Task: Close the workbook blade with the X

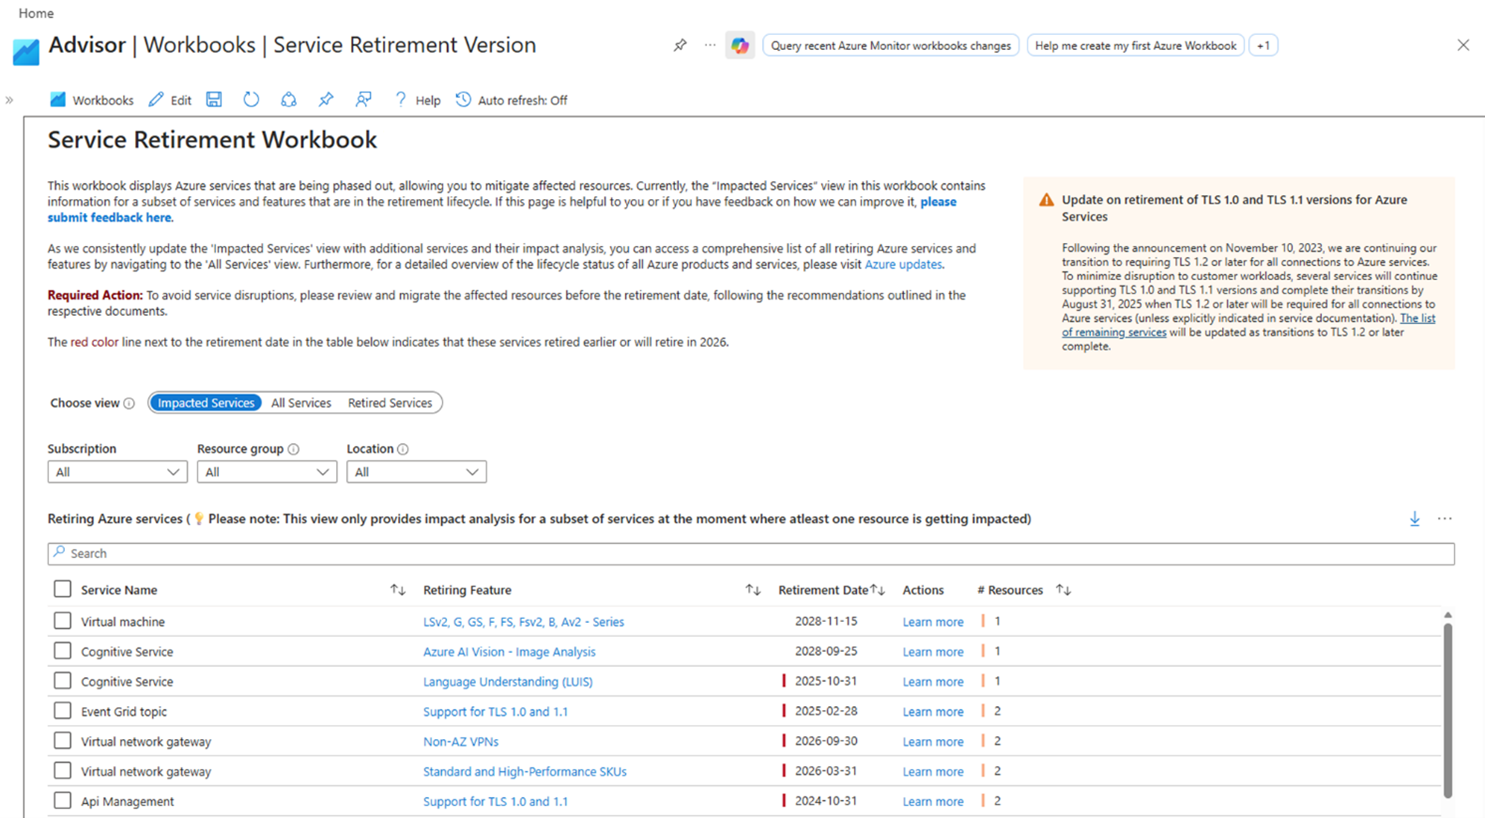Action: coord(1463,45)
